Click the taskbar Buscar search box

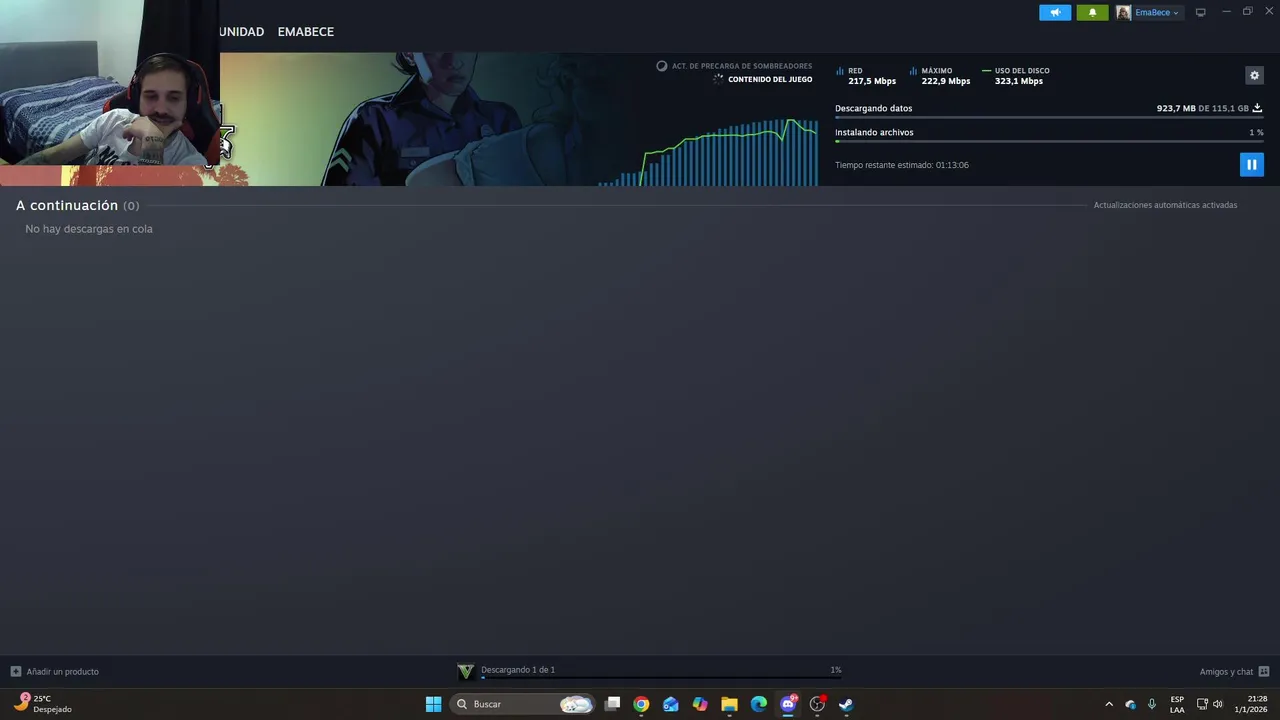pos(522,704)
